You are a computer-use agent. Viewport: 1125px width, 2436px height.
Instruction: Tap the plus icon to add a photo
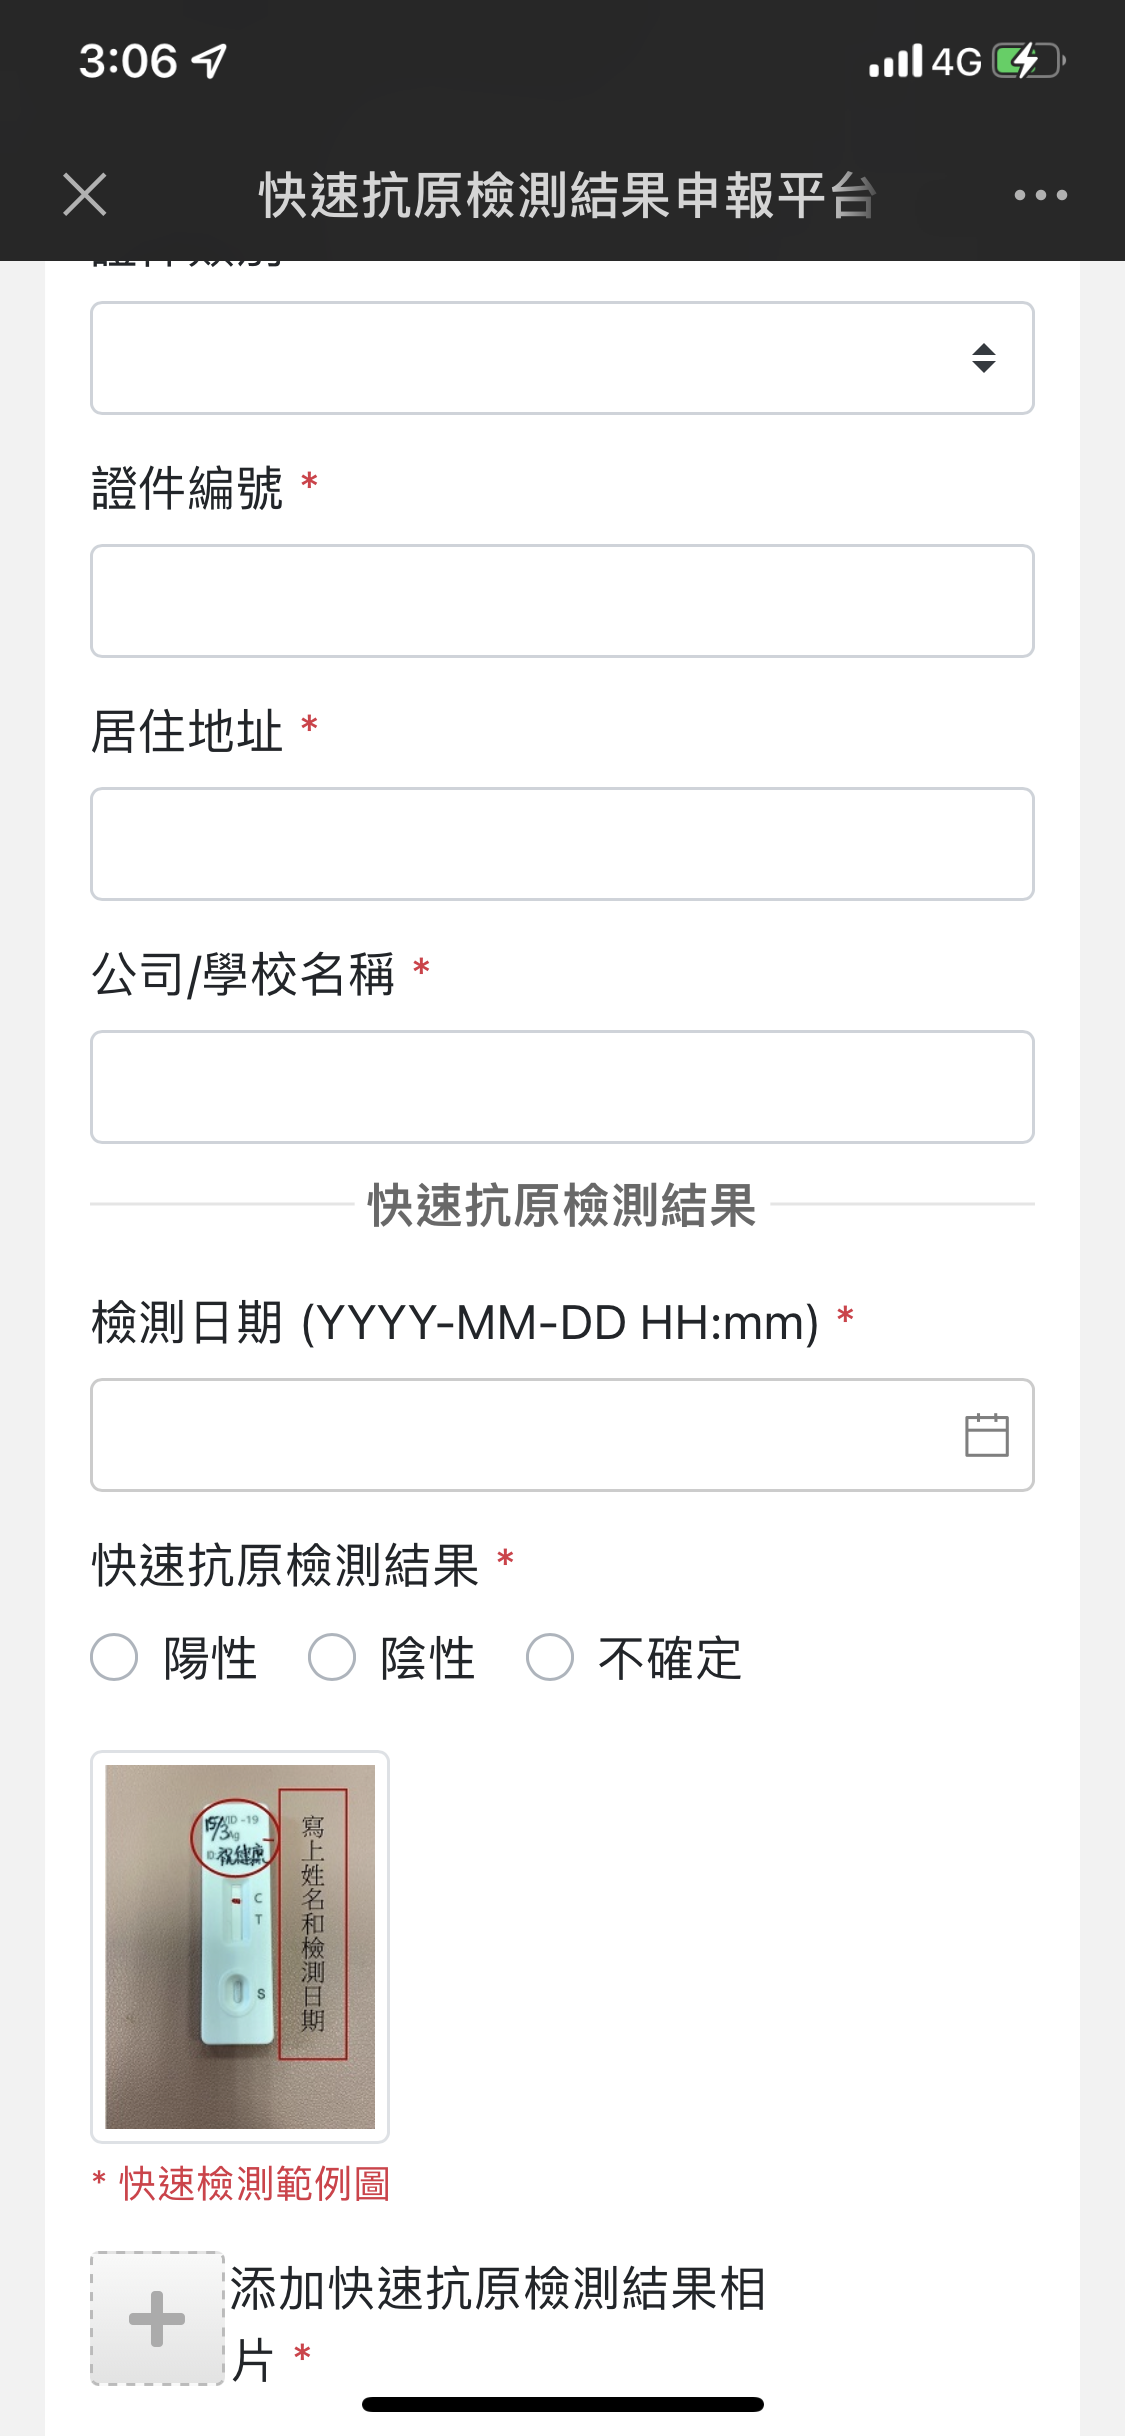157,2318
